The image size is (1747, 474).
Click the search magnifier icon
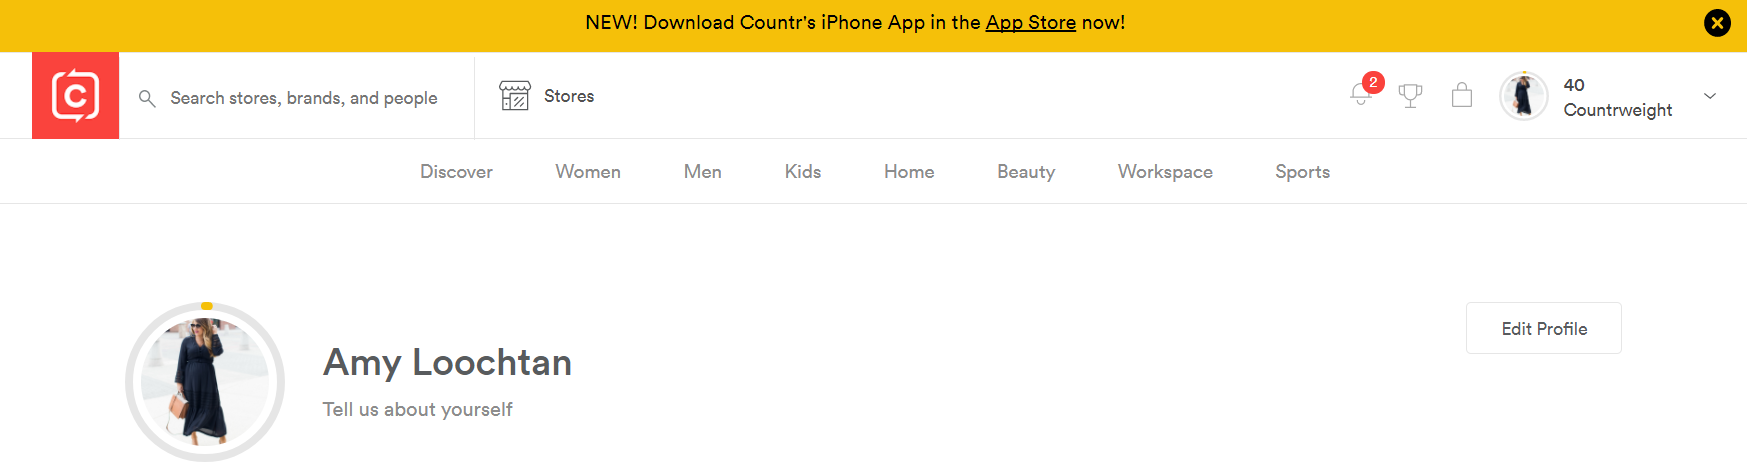point(147,98)
